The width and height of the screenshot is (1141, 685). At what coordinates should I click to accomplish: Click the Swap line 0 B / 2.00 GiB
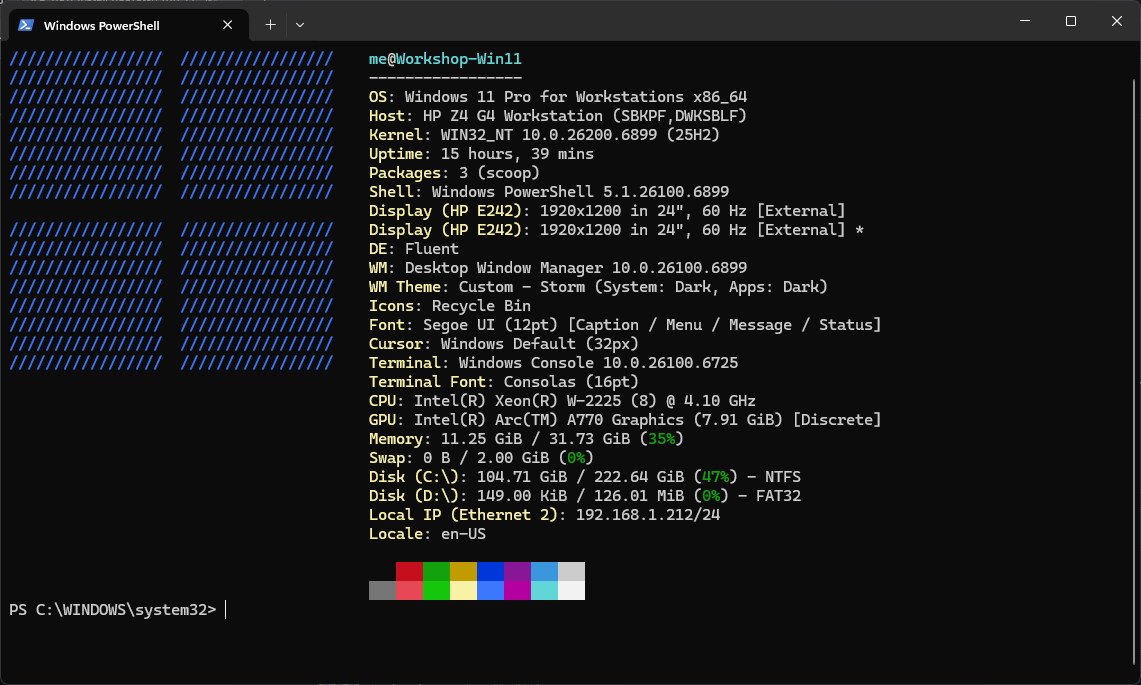[481, 457]
